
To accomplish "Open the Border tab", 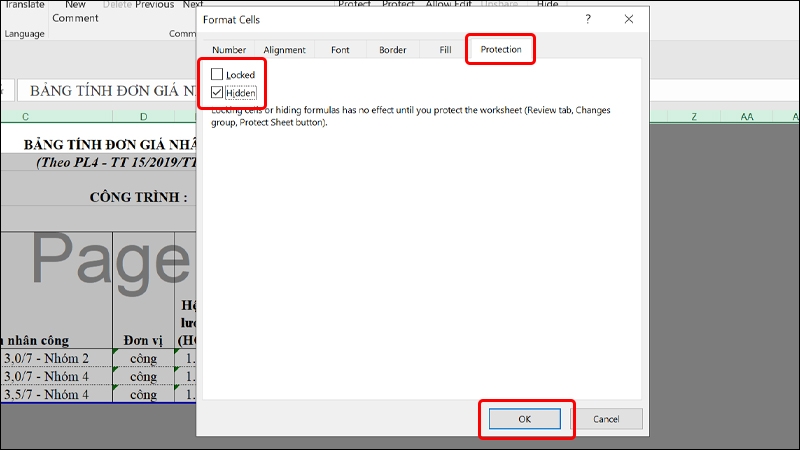I will [x=392, y=49].
